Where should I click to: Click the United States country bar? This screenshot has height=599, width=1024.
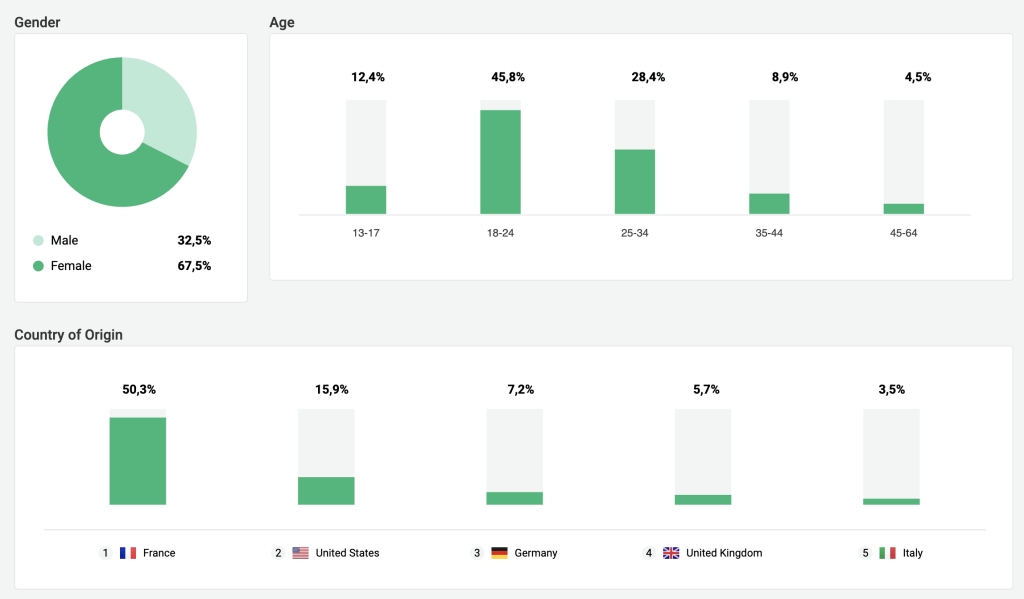click(x=326, y=490)
